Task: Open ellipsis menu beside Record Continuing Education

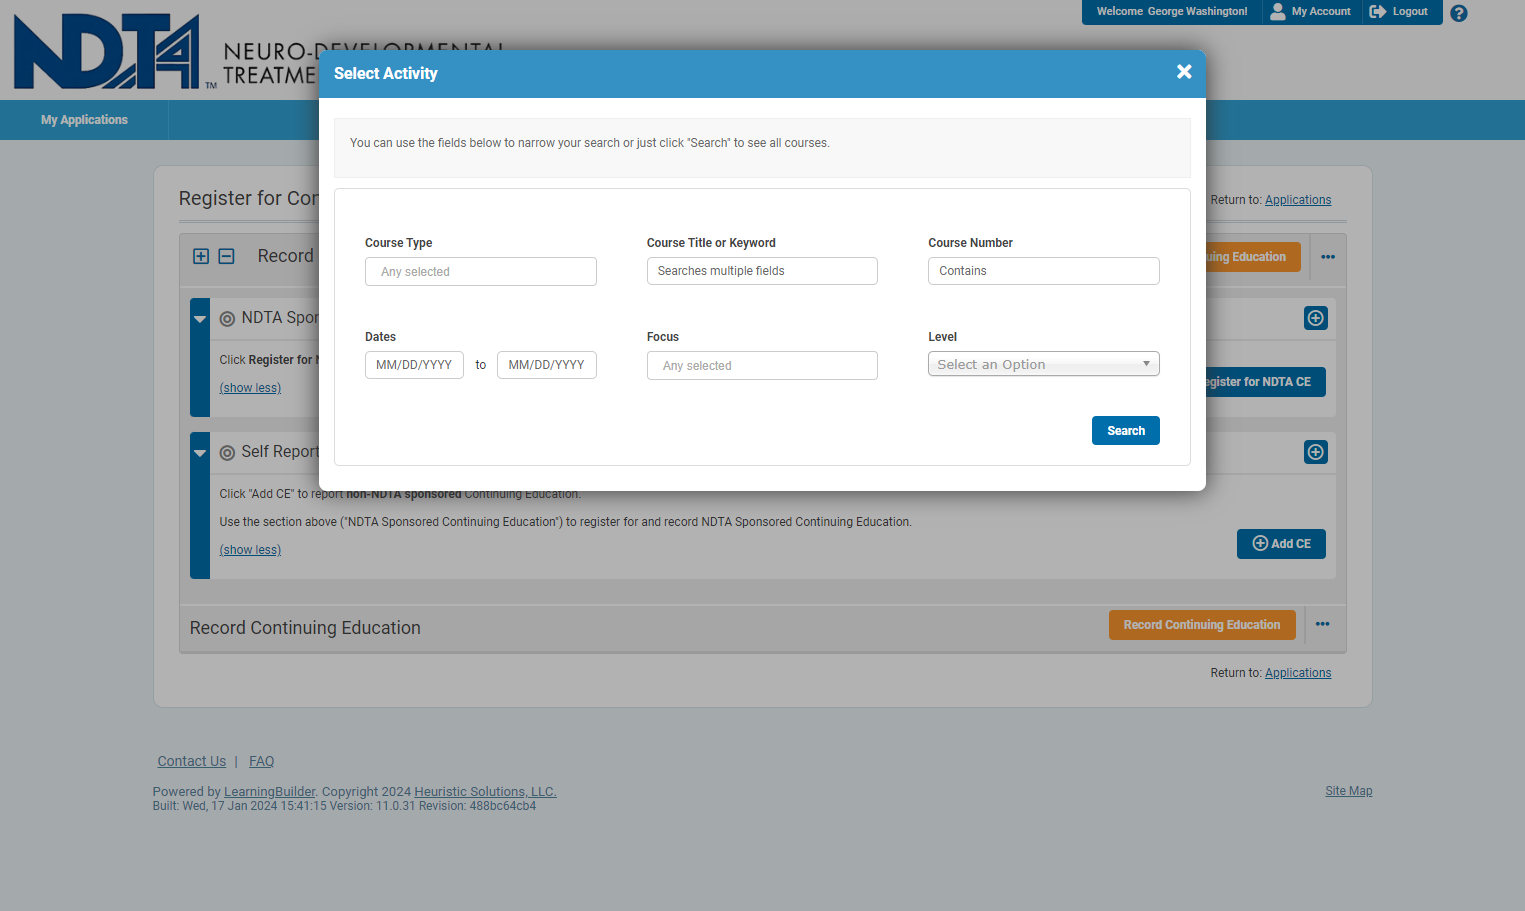Action: point(1323,625)
